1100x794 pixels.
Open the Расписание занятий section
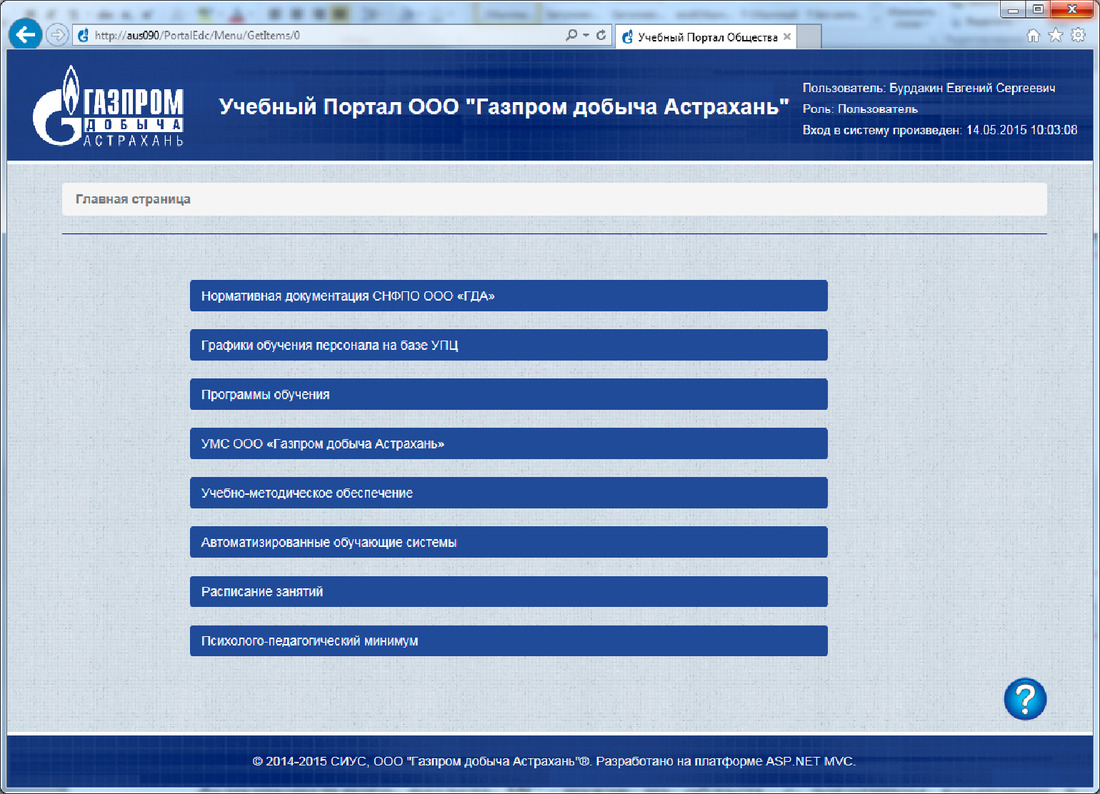coord(509,591)
